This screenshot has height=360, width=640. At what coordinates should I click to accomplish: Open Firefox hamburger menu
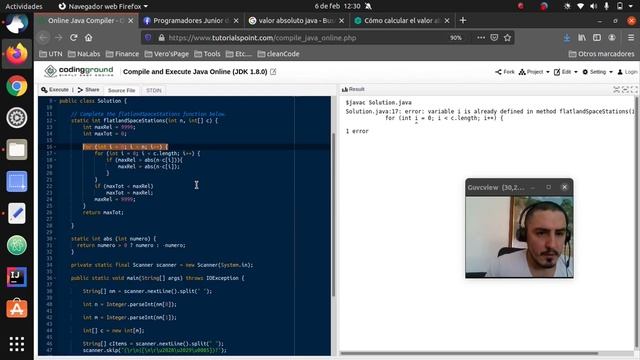631,38
